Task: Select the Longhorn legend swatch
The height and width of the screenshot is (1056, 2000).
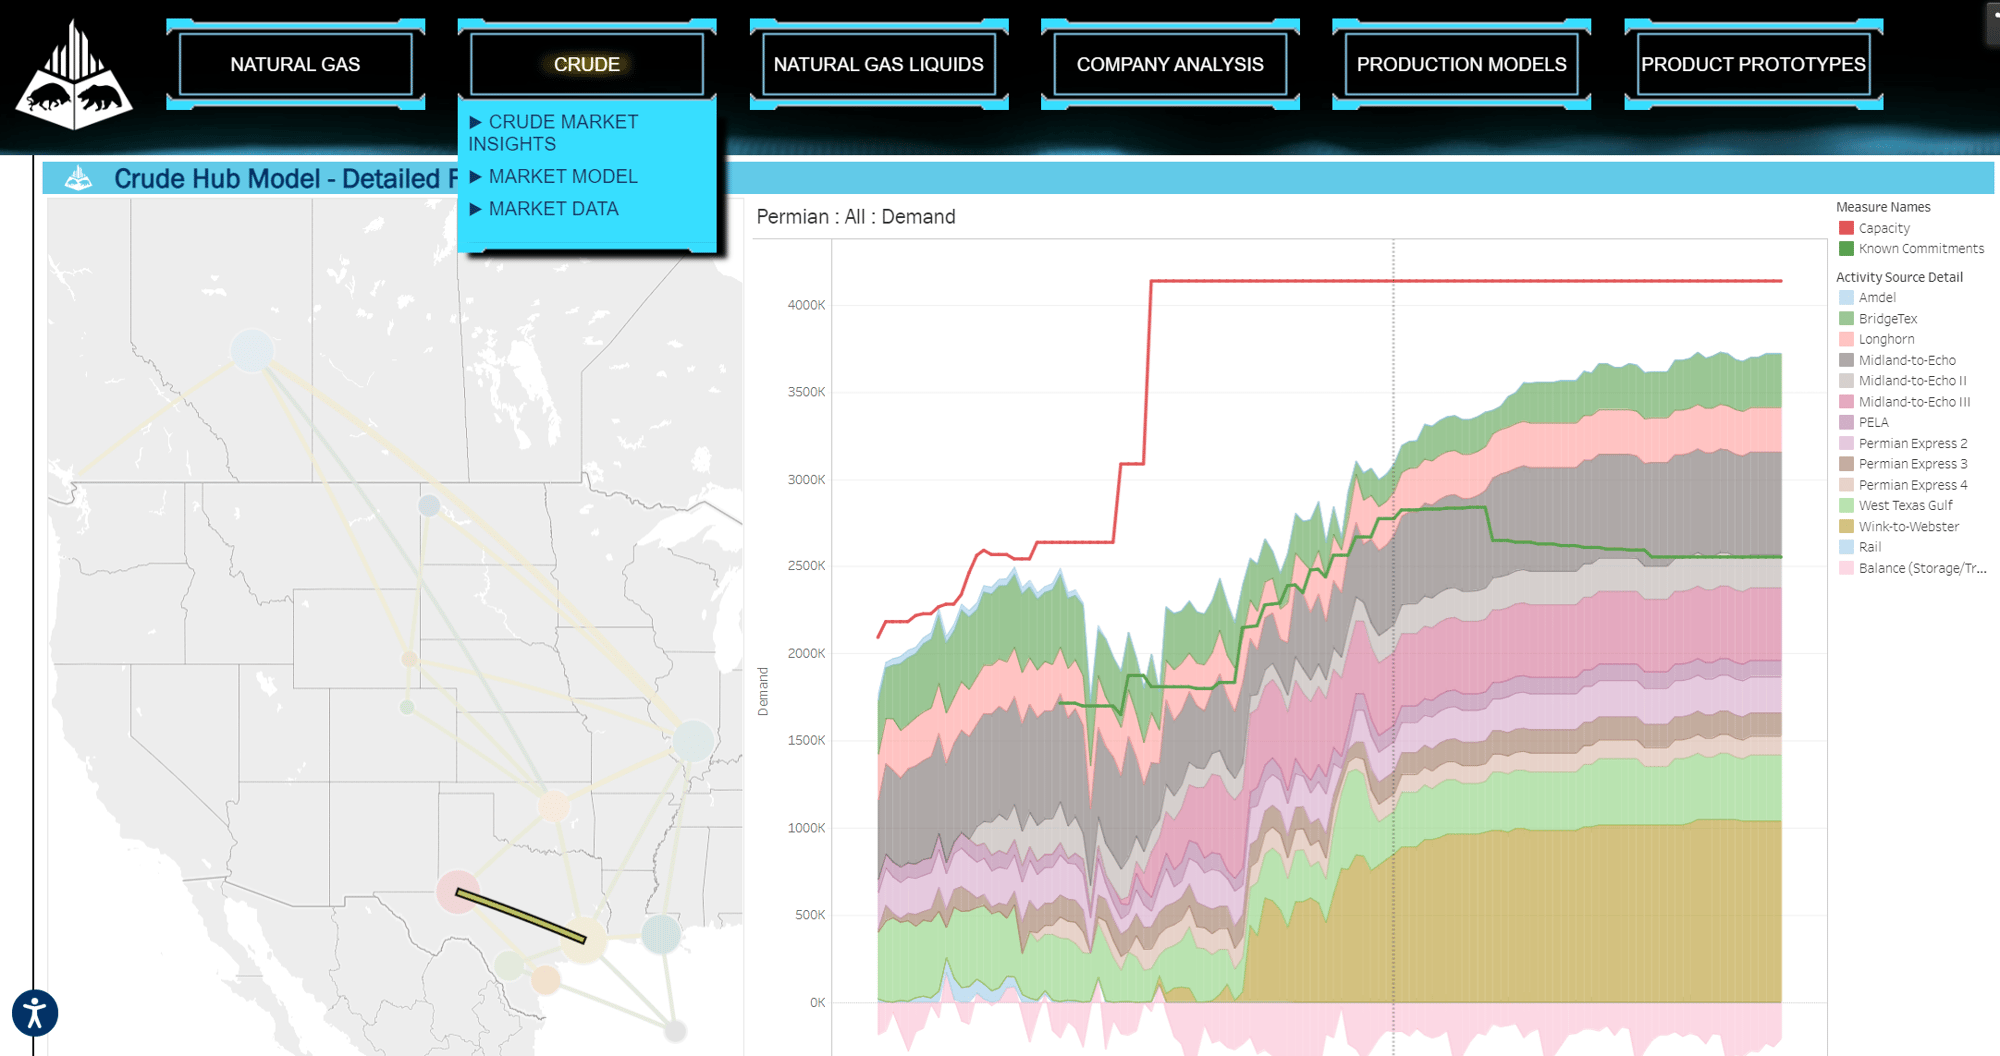Action: click(x=1846, y=339)
